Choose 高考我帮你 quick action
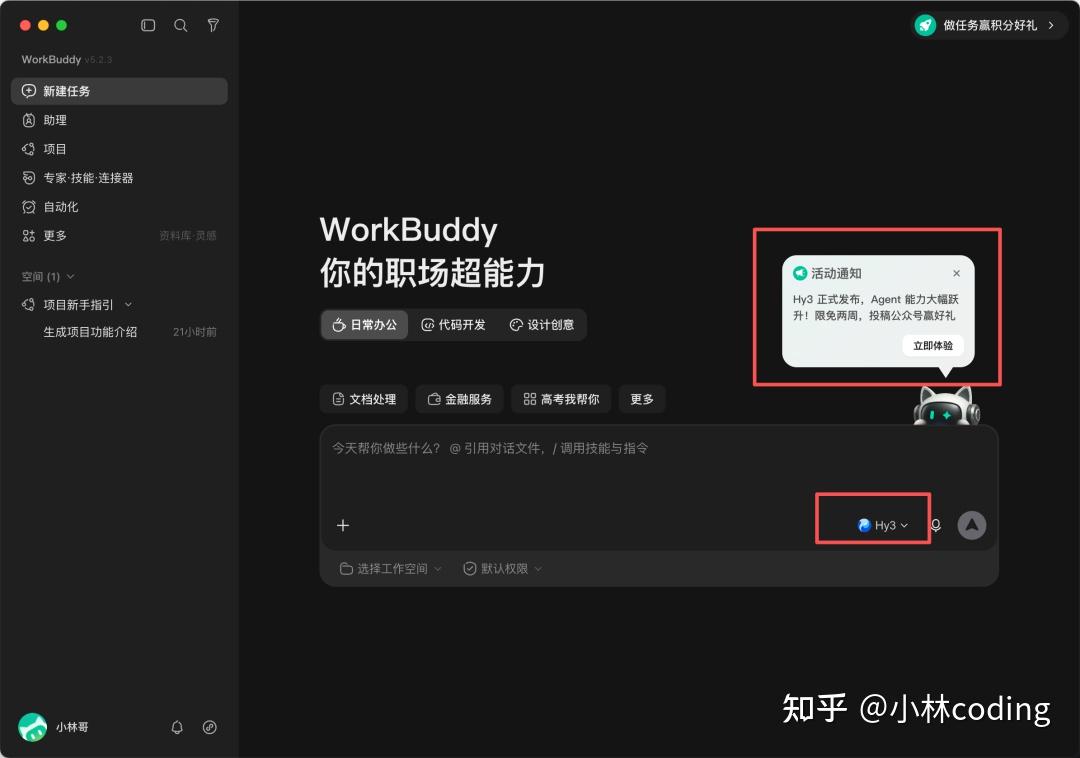Viewport: 1080px width, 758px height. [x=561, y=399]
